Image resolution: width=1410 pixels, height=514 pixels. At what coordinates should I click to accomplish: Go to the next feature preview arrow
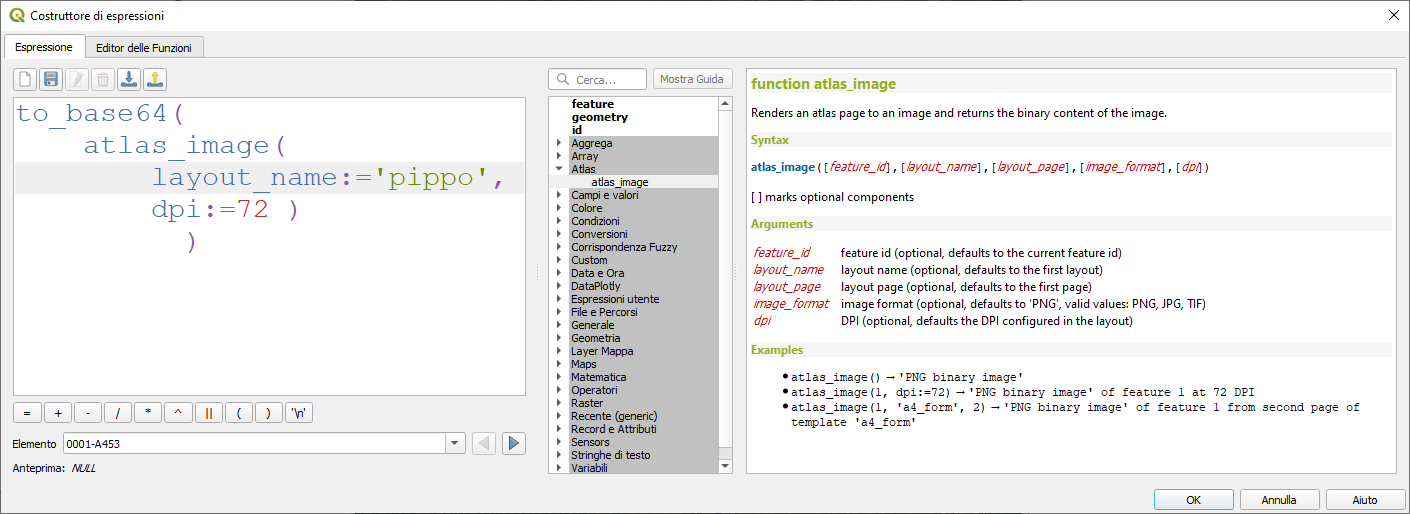pyautogui.click(x=514, y=443)
